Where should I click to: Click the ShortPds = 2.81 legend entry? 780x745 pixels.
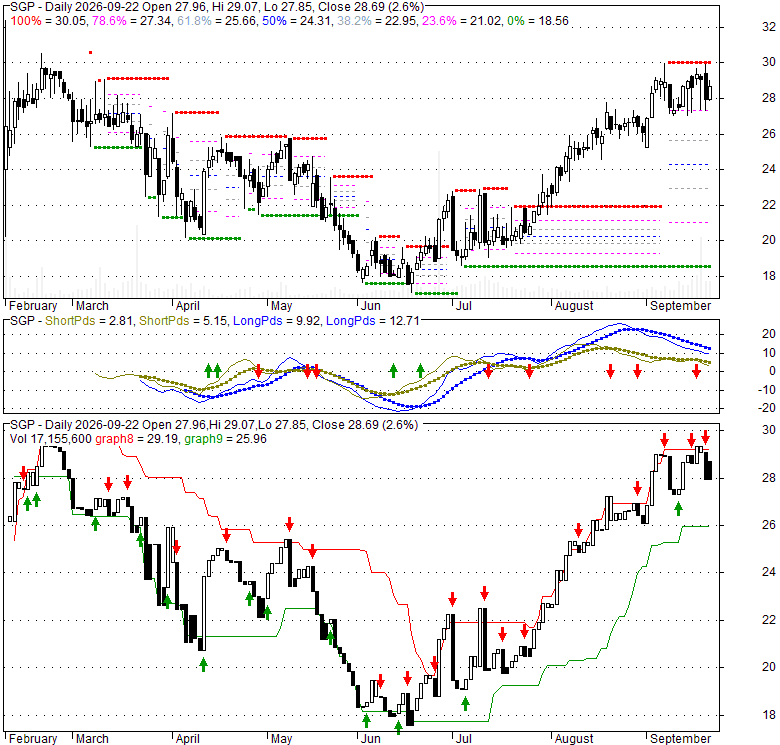tap(89, 321)
